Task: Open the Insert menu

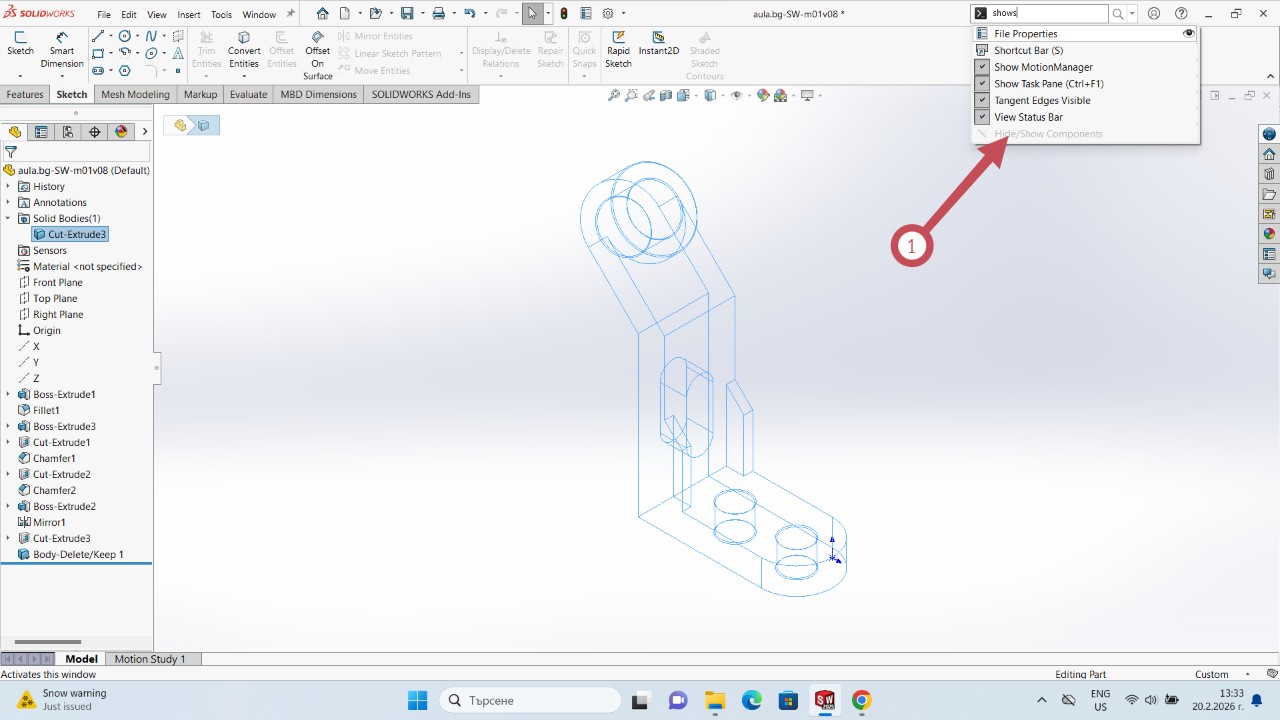Action: (188, 15)
